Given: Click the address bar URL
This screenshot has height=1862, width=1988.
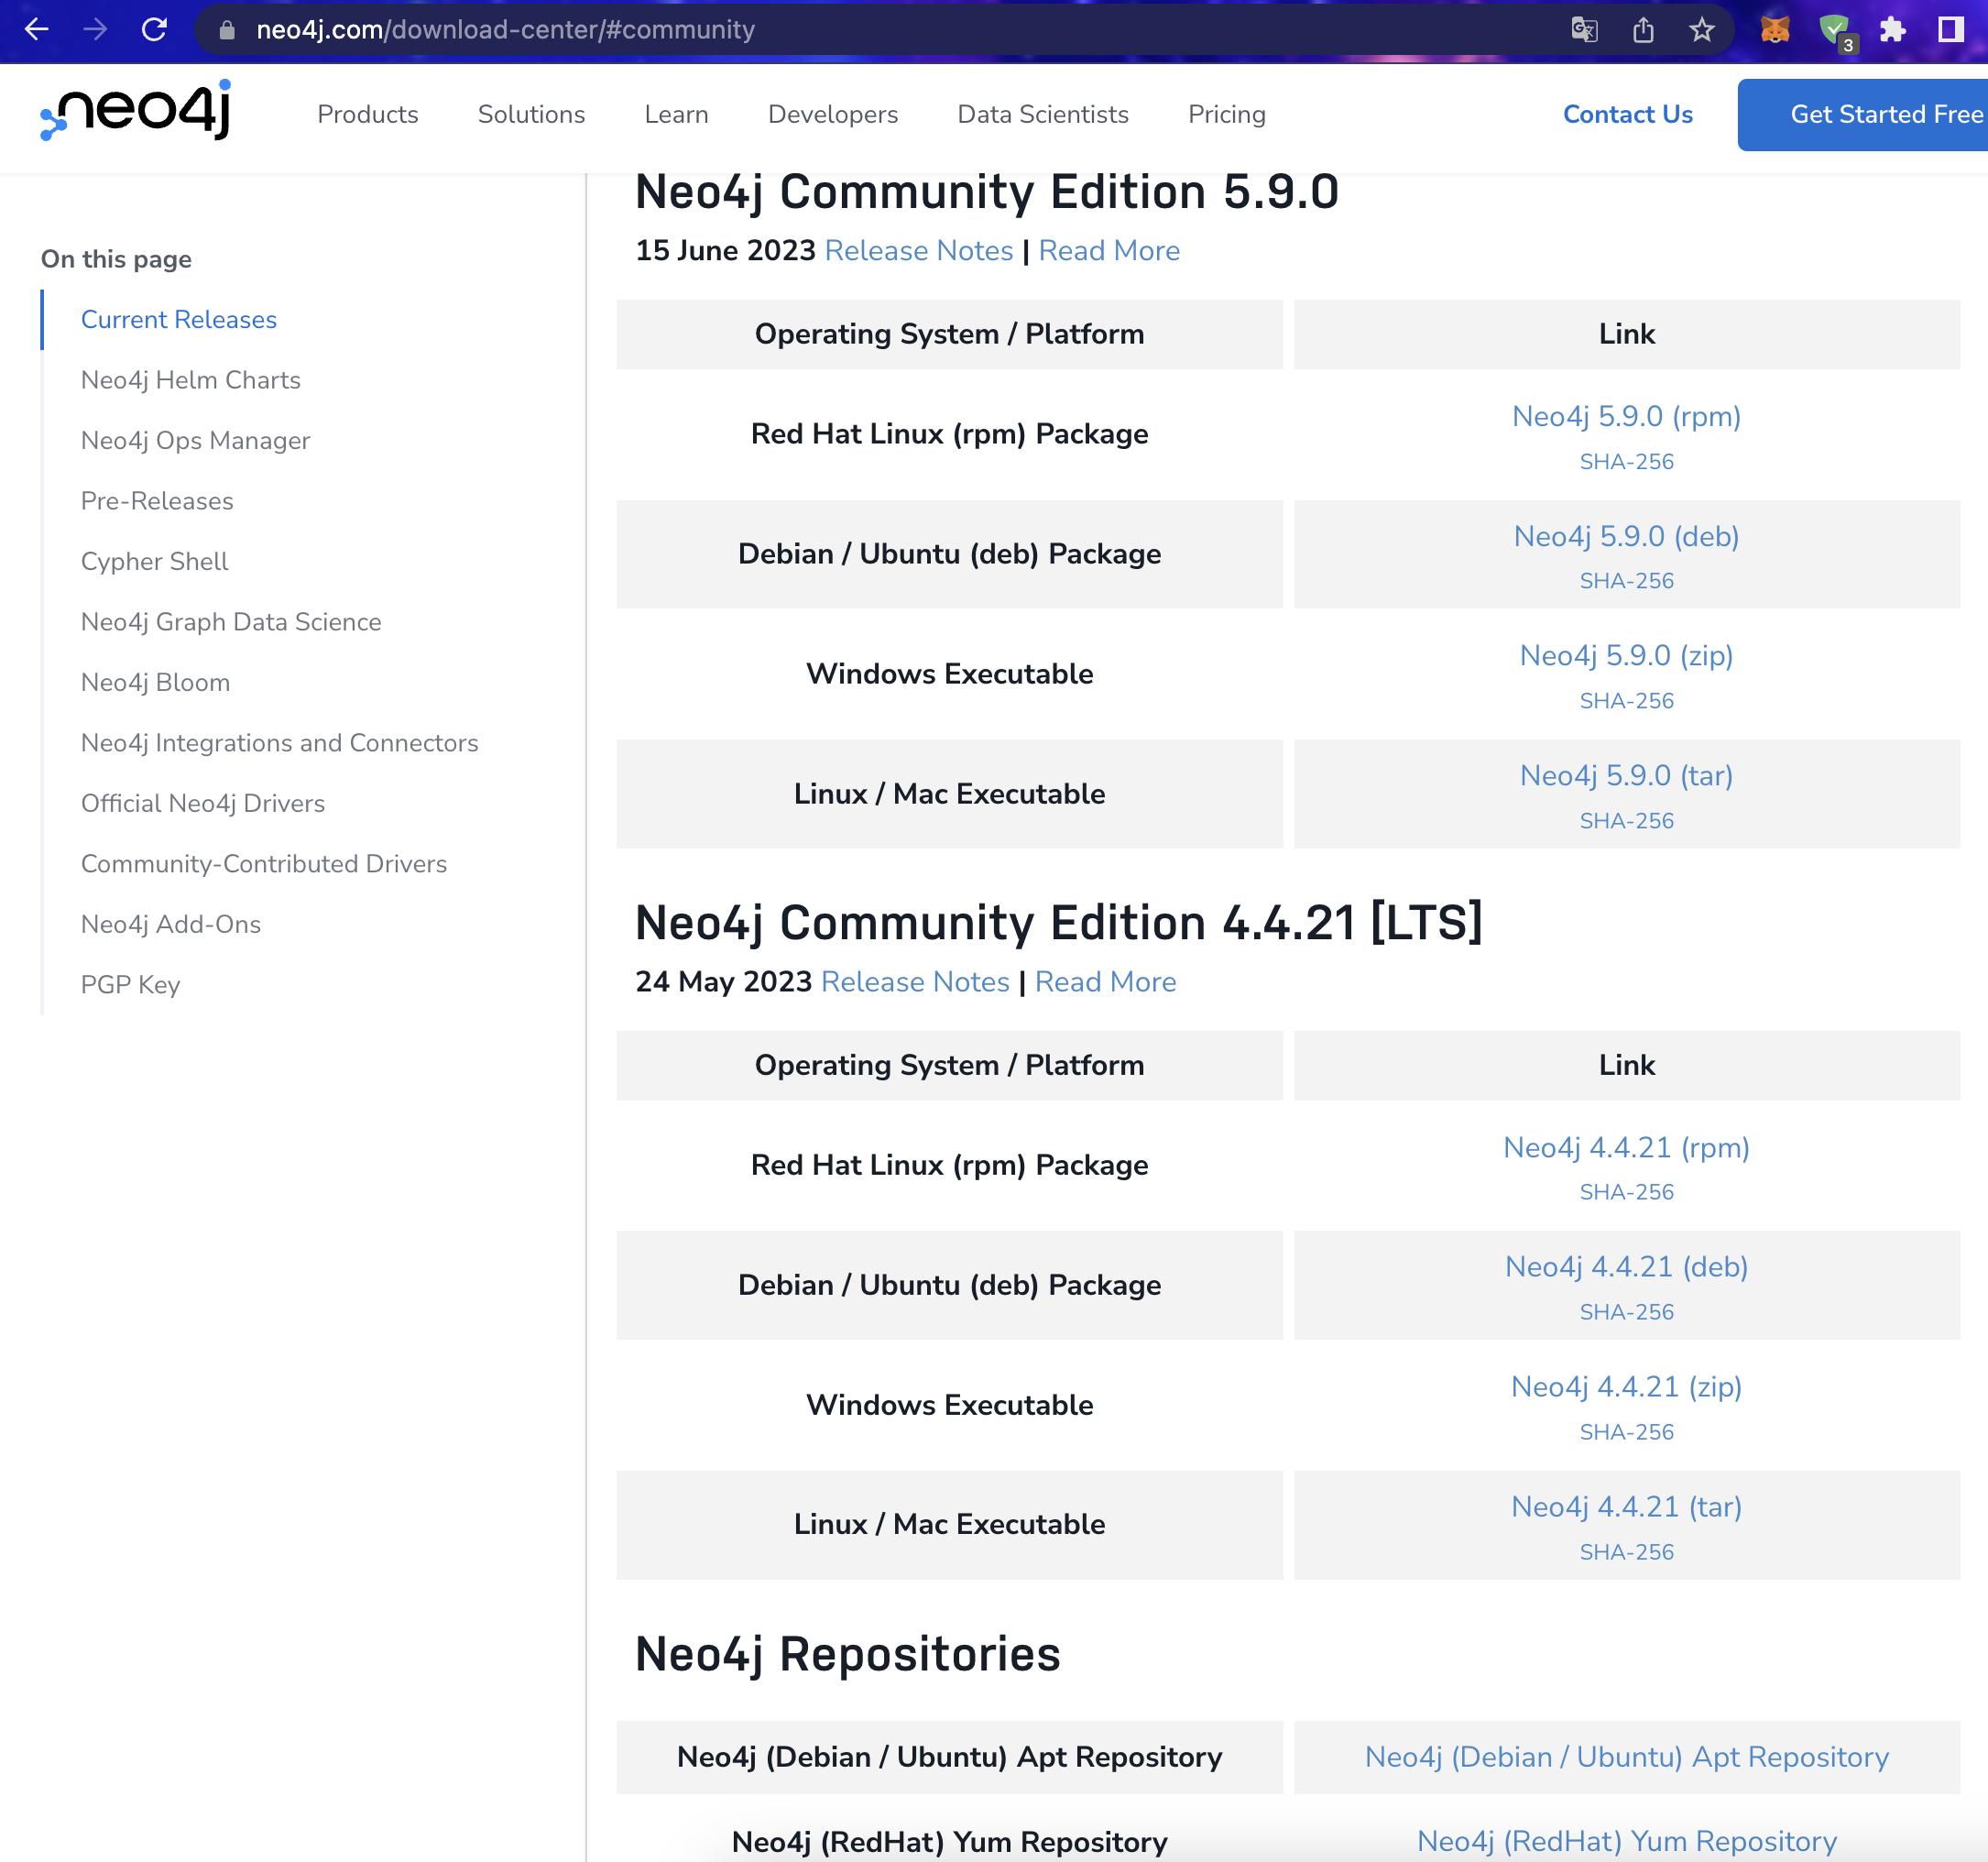Looking at the screenshot, I should click(x=505, y=30).
